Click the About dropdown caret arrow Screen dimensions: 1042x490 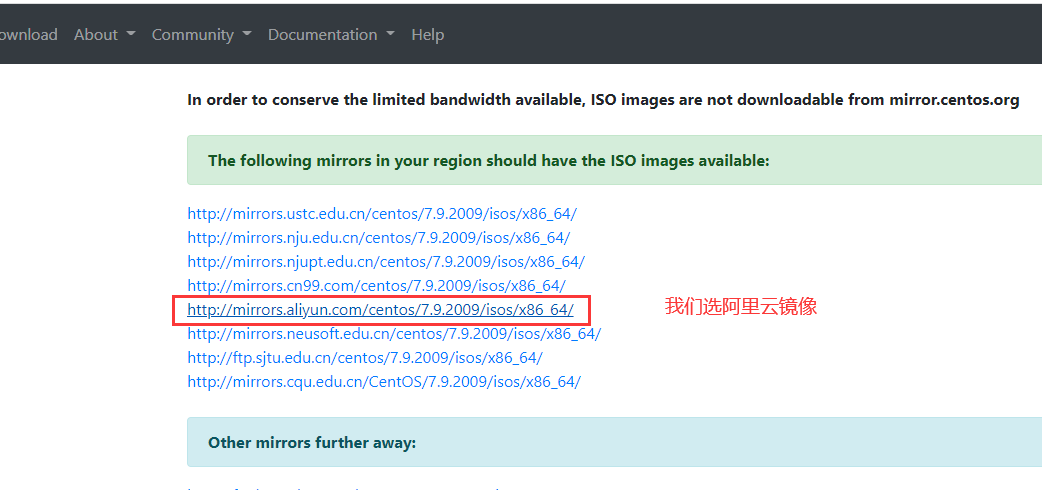click(131, 34)
